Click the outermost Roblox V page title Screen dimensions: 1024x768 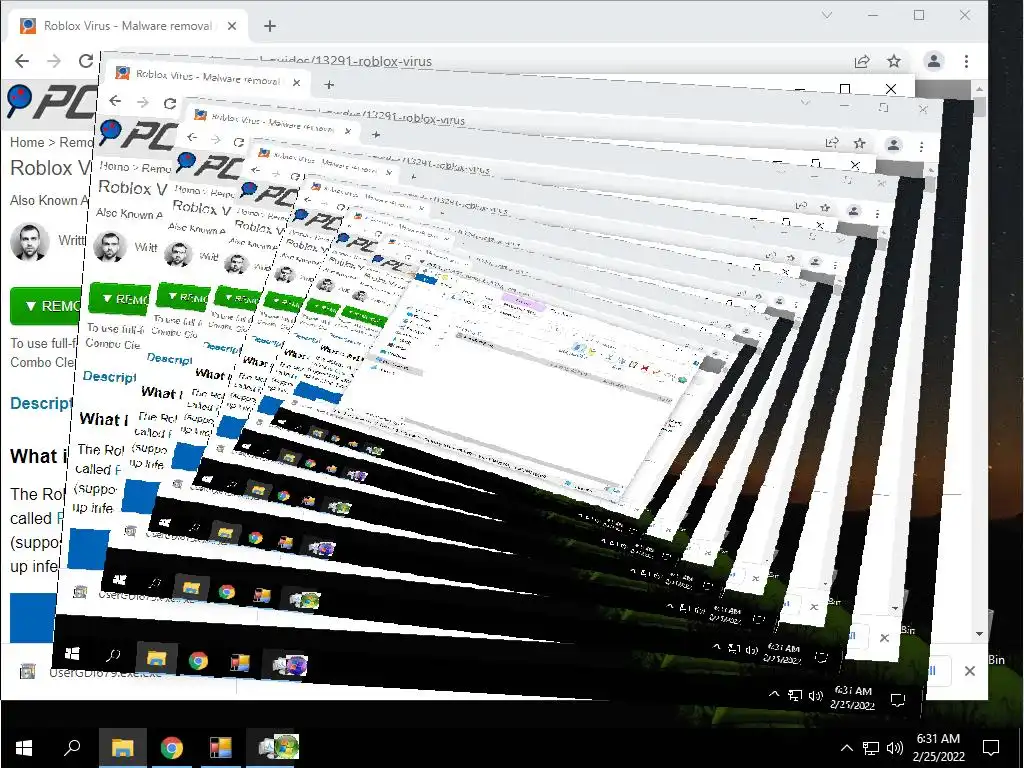point(51,168)
